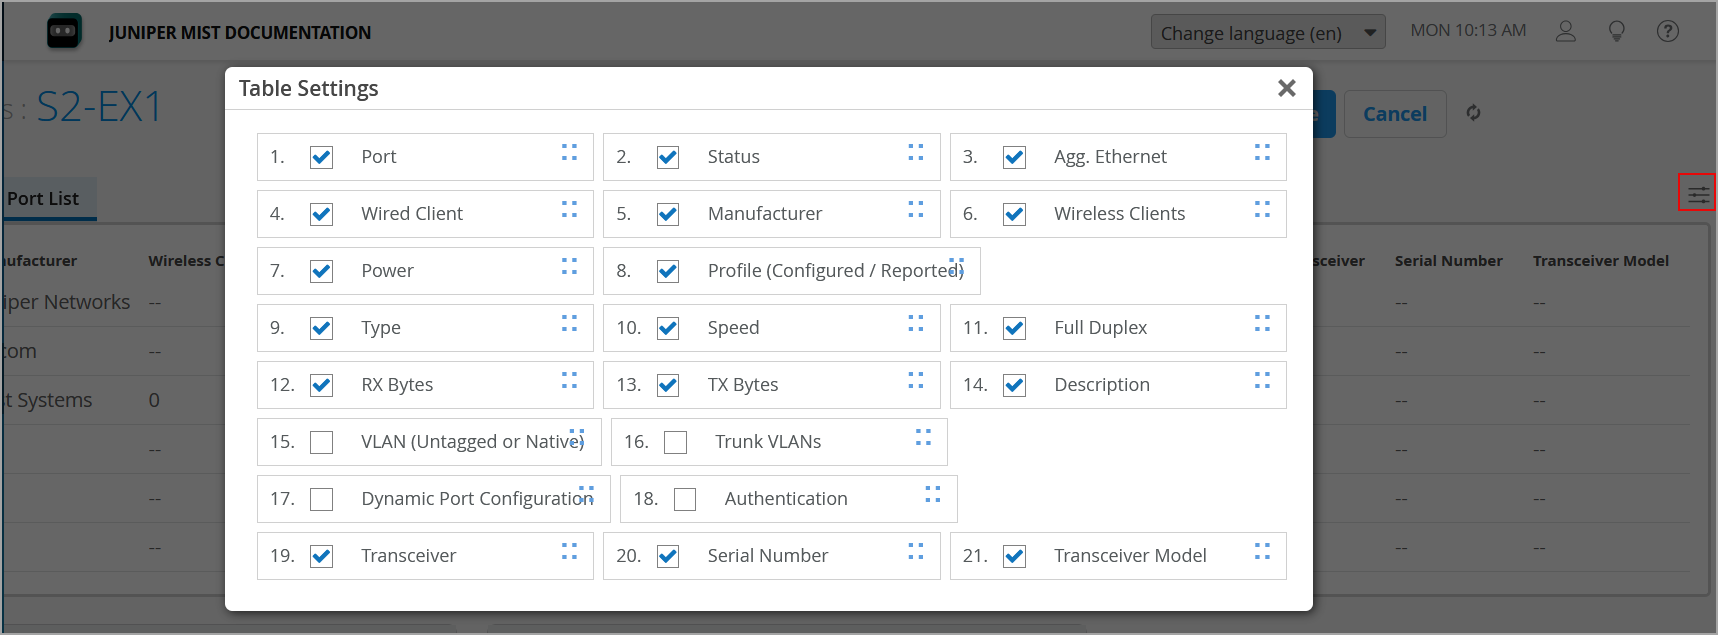The image size is (1718, 635).
Task: Uncheck the Wired Client checkbox
Action: coord(321,214)
